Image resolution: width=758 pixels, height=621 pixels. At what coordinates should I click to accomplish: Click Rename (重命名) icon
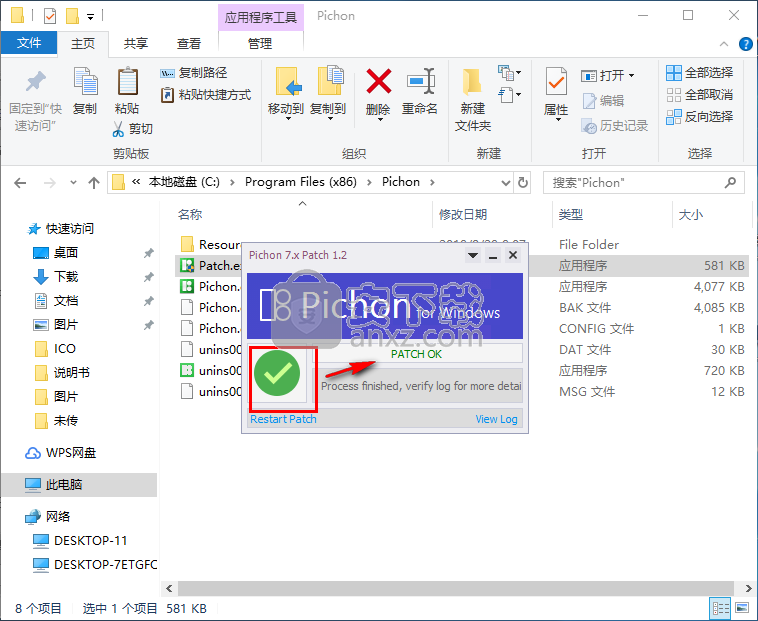[420, 81]
